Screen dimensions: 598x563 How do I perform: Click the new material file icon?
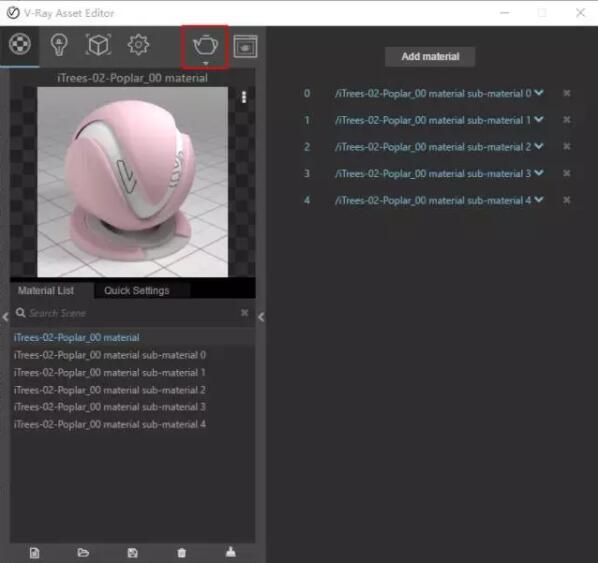34,553
